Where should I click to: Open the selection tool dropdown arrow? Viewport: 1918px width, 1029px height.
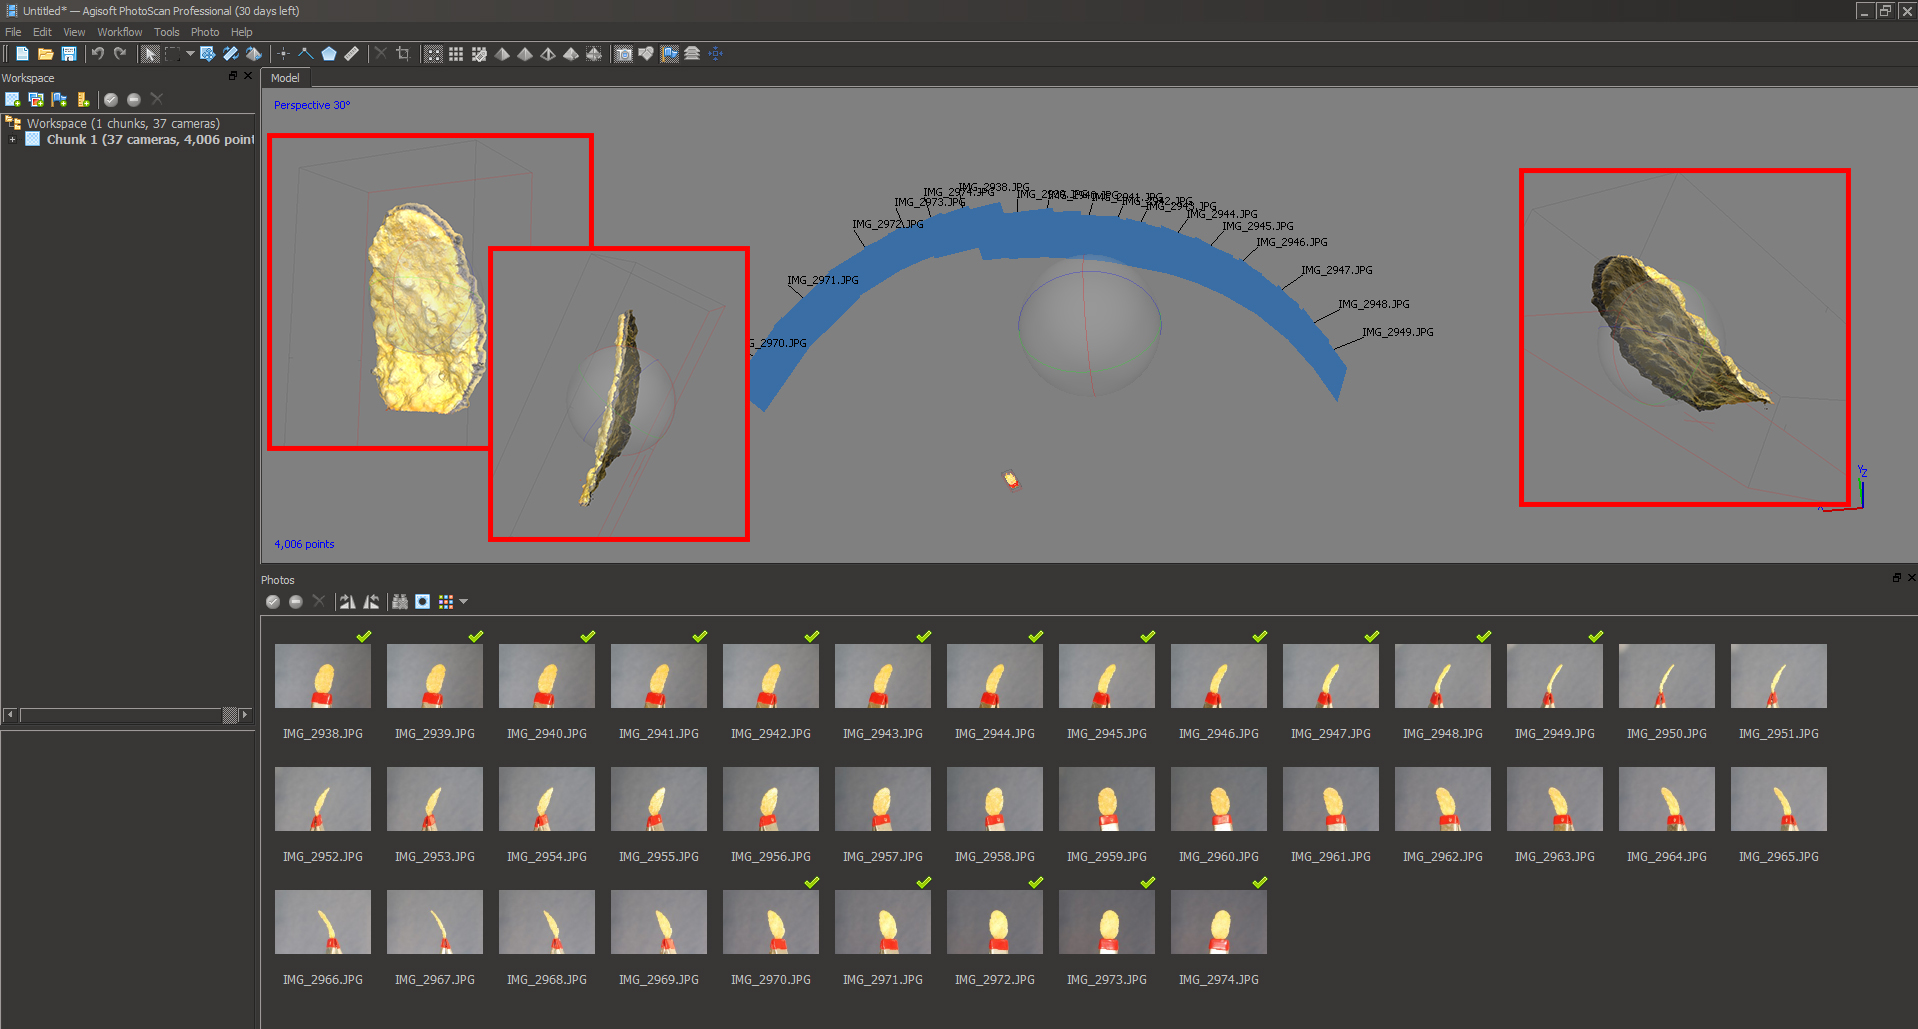pos(190,54)
